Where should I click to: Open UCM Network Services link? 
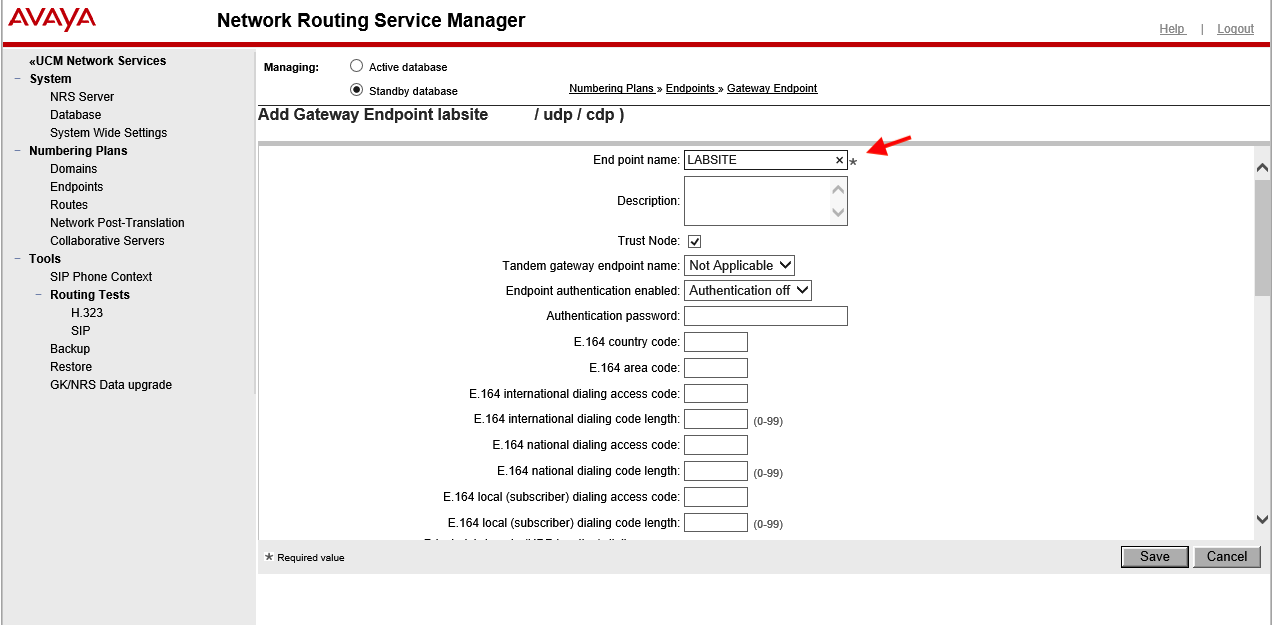click(x=98, y=61)
